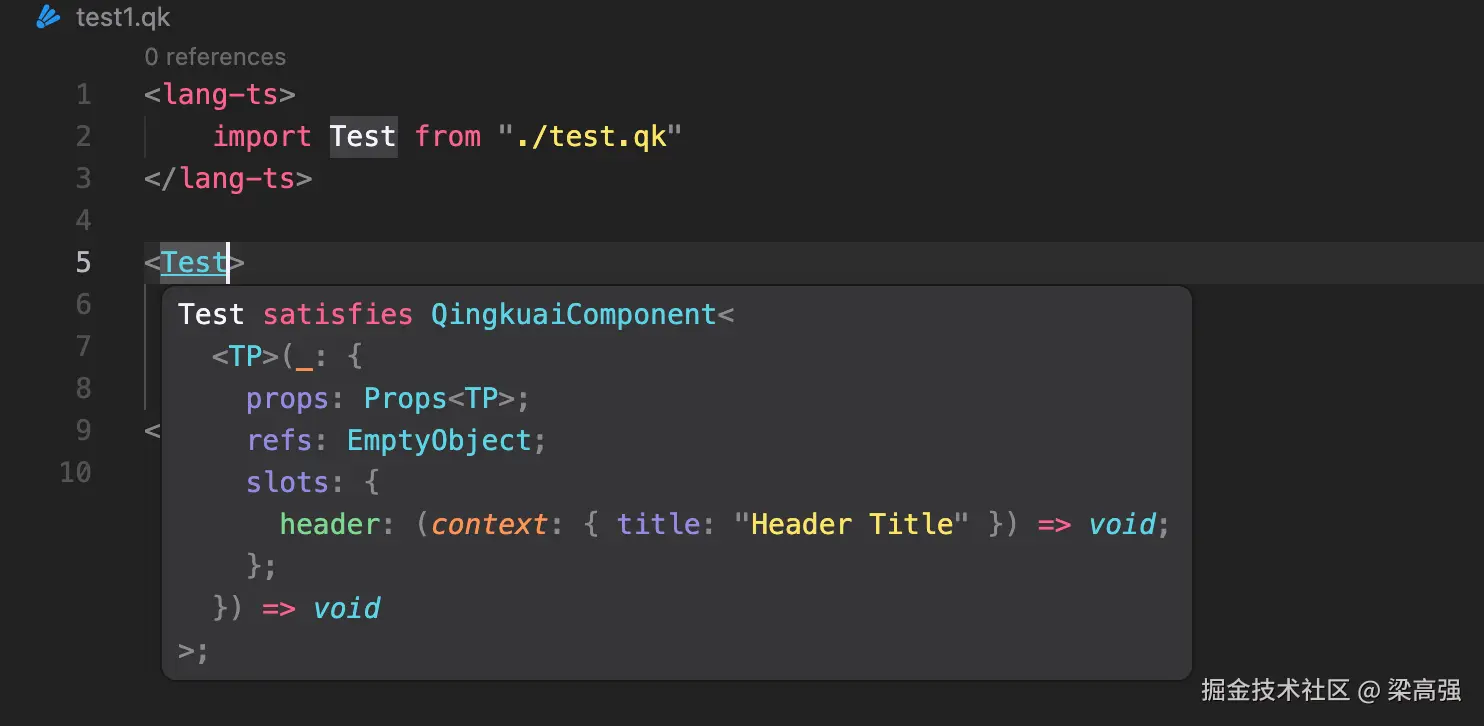This screenshot has width=1484, height=726.
Task: Click the closing </lang-ts> tag
Action: (228, 179)
